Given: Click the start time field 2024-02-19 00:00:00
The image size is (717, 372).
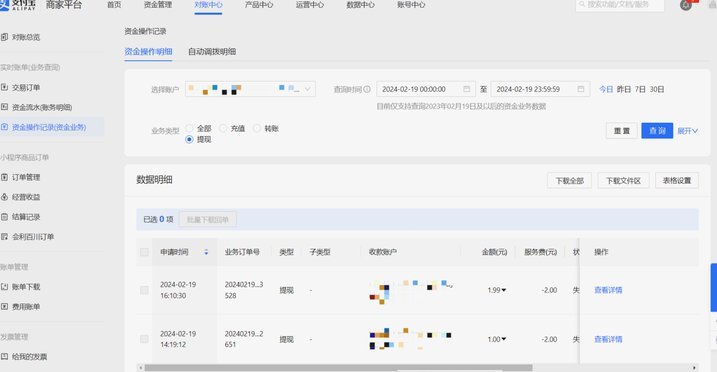Looking at the screenshot, I should 425,89.
